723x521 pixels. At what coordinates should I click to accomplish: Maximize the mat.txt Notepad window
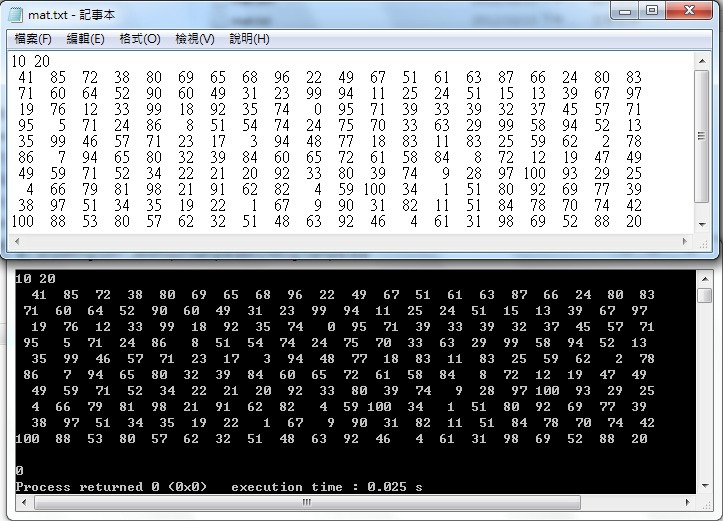coord(652,11)
